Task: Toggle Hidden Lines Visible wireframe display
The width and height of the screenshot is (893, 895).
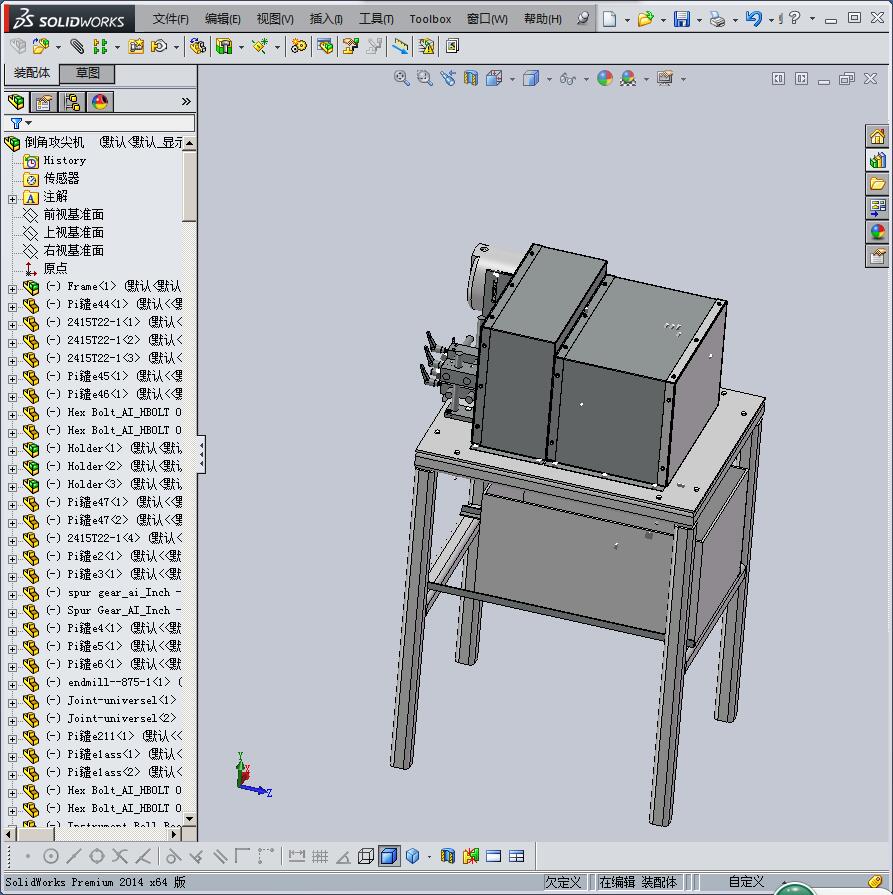Action: (x=365, y=856)
